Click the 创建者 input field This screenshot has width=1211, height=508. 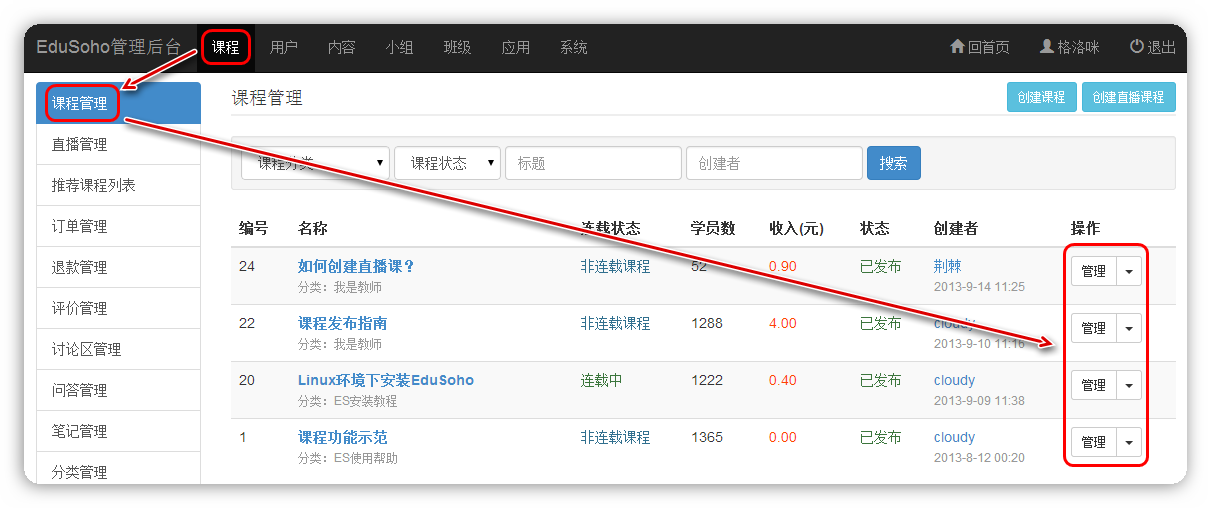773,163
